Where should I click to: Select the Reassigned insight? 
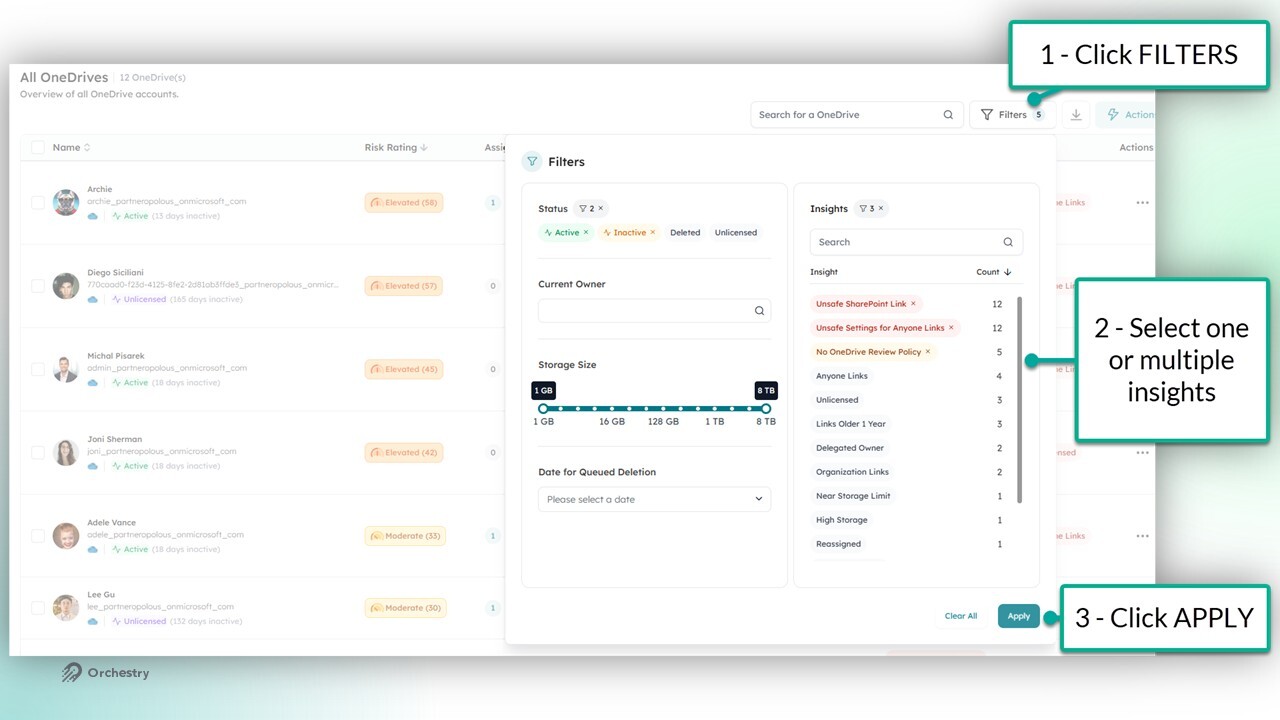click(838, 544)
